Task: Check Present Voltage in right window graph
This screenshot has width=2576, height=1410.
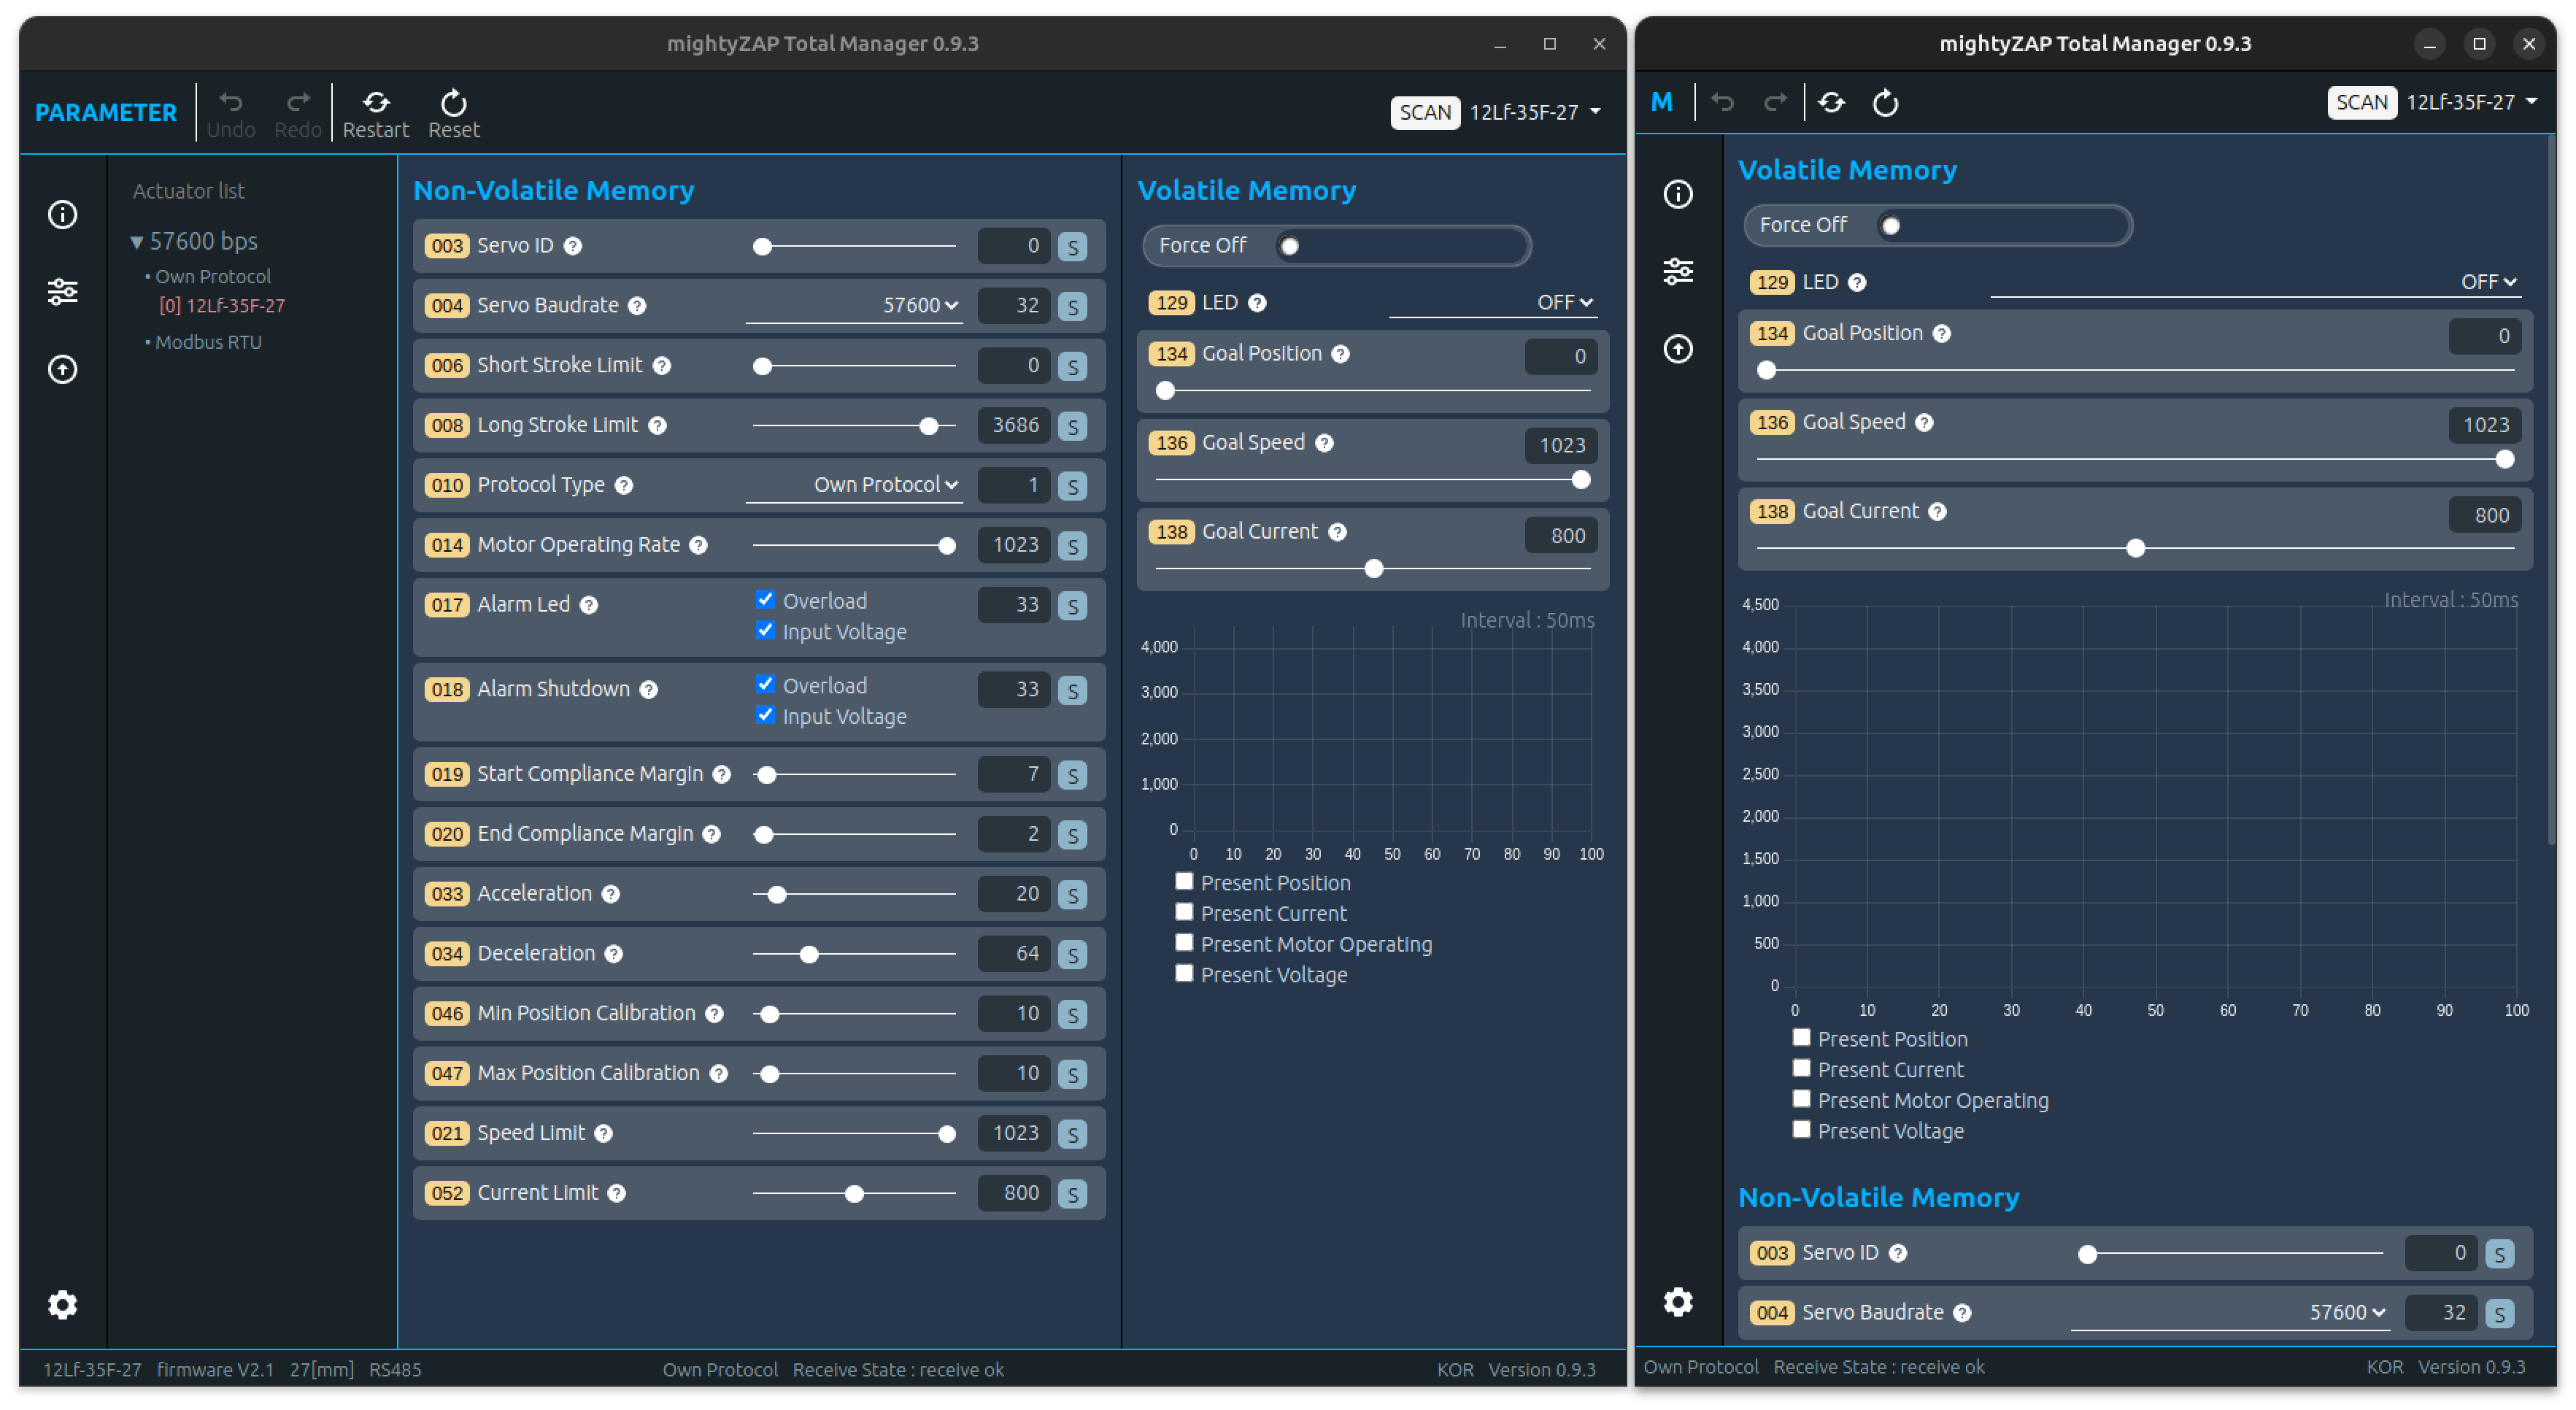Action: click(1801, 1129)
